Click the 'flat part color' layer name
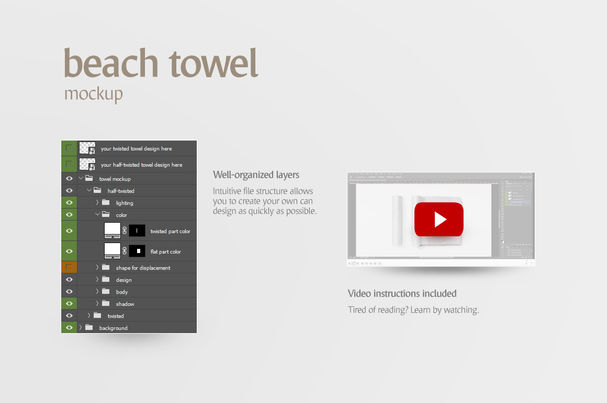Image resolution: width=607 pixels, height=403 pixels. (x=166, y=252)
